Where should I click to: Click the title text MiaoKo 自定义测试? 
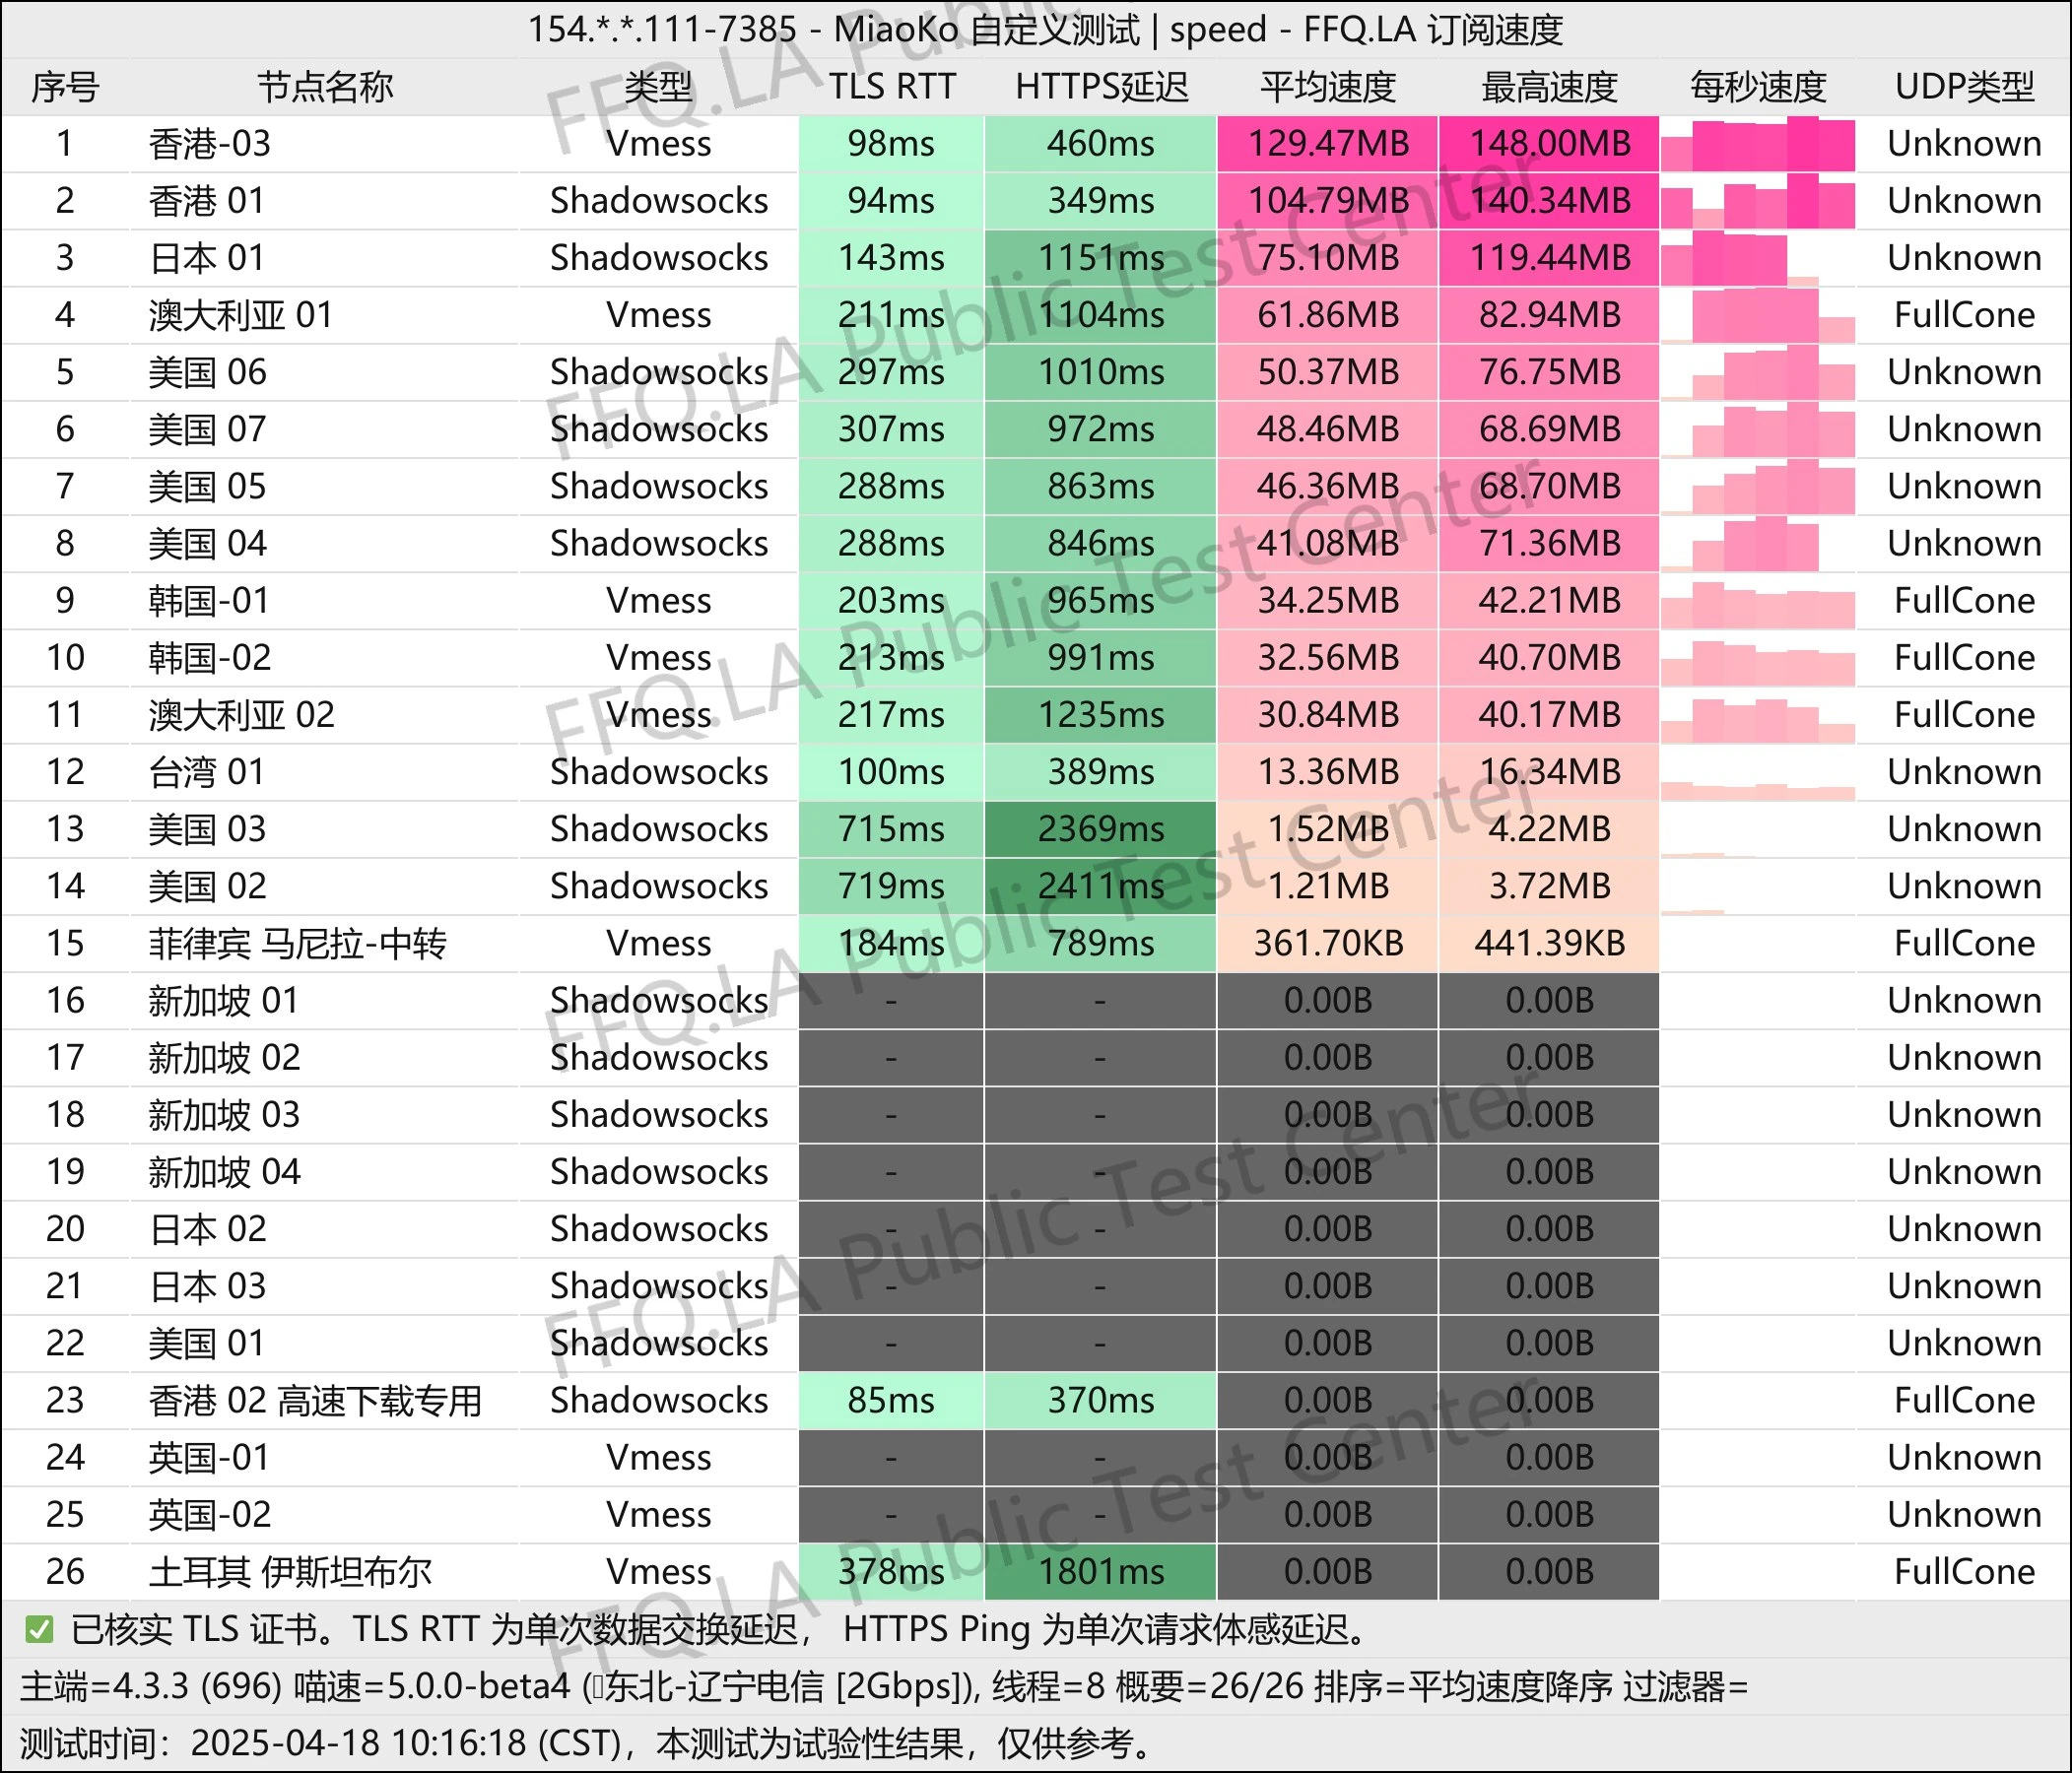[986, 29]
